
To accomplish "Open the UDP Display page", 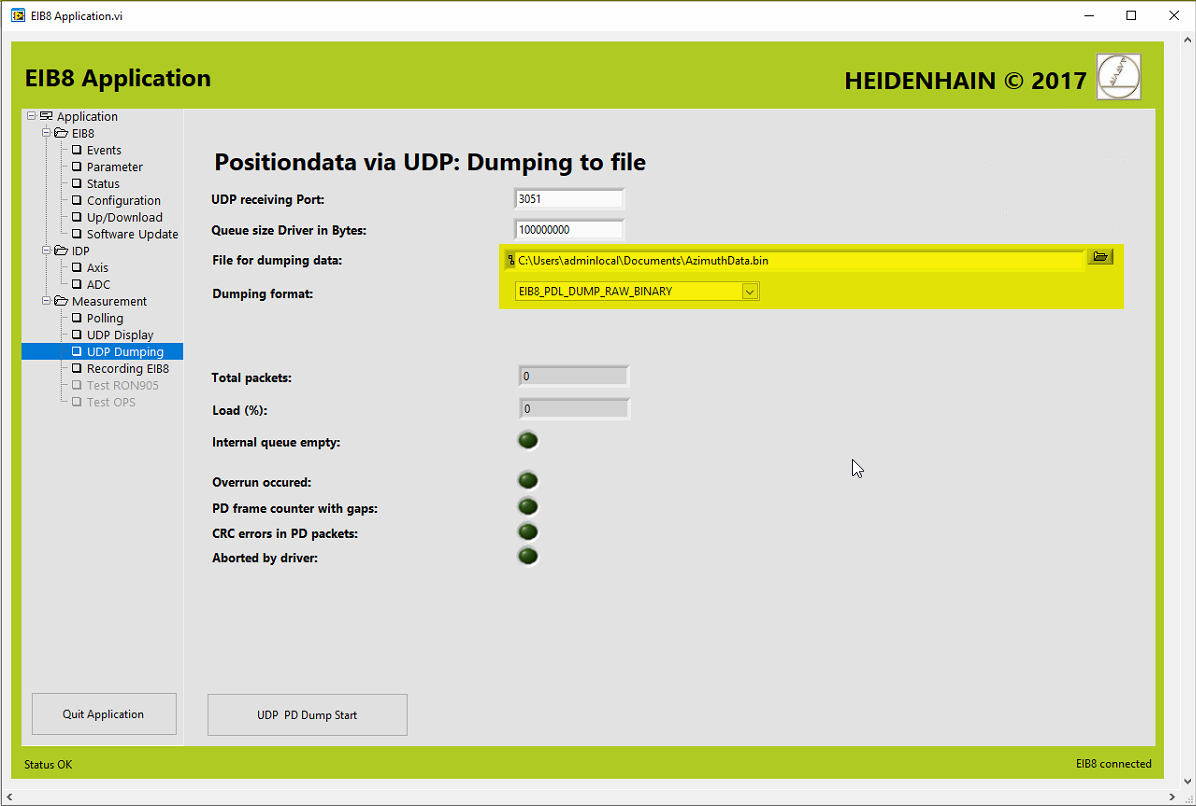I will [x=120, y=335].
